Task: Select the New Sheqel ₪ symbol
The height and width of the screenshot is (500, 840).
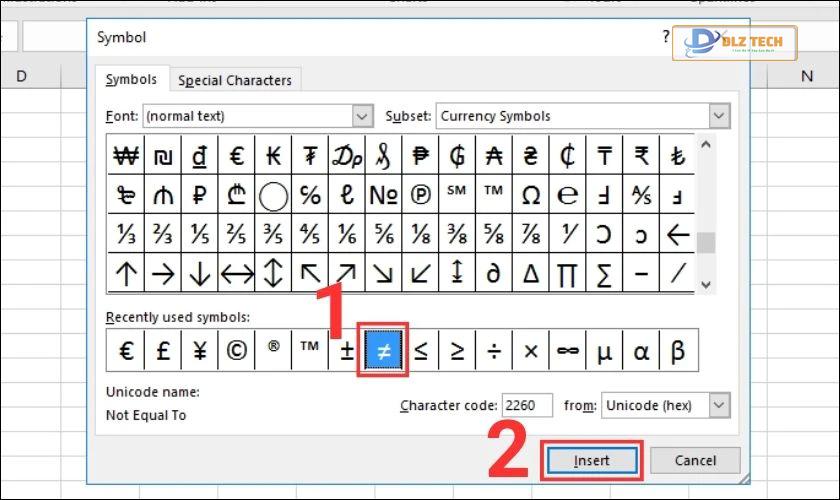Action: coord(163,155)
